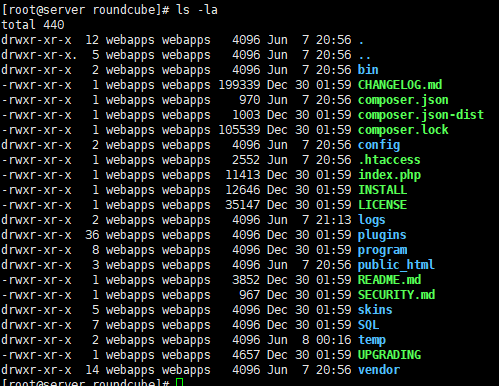Select the 'SQL' directory name
499x386 pixels.
coord(368,325)
